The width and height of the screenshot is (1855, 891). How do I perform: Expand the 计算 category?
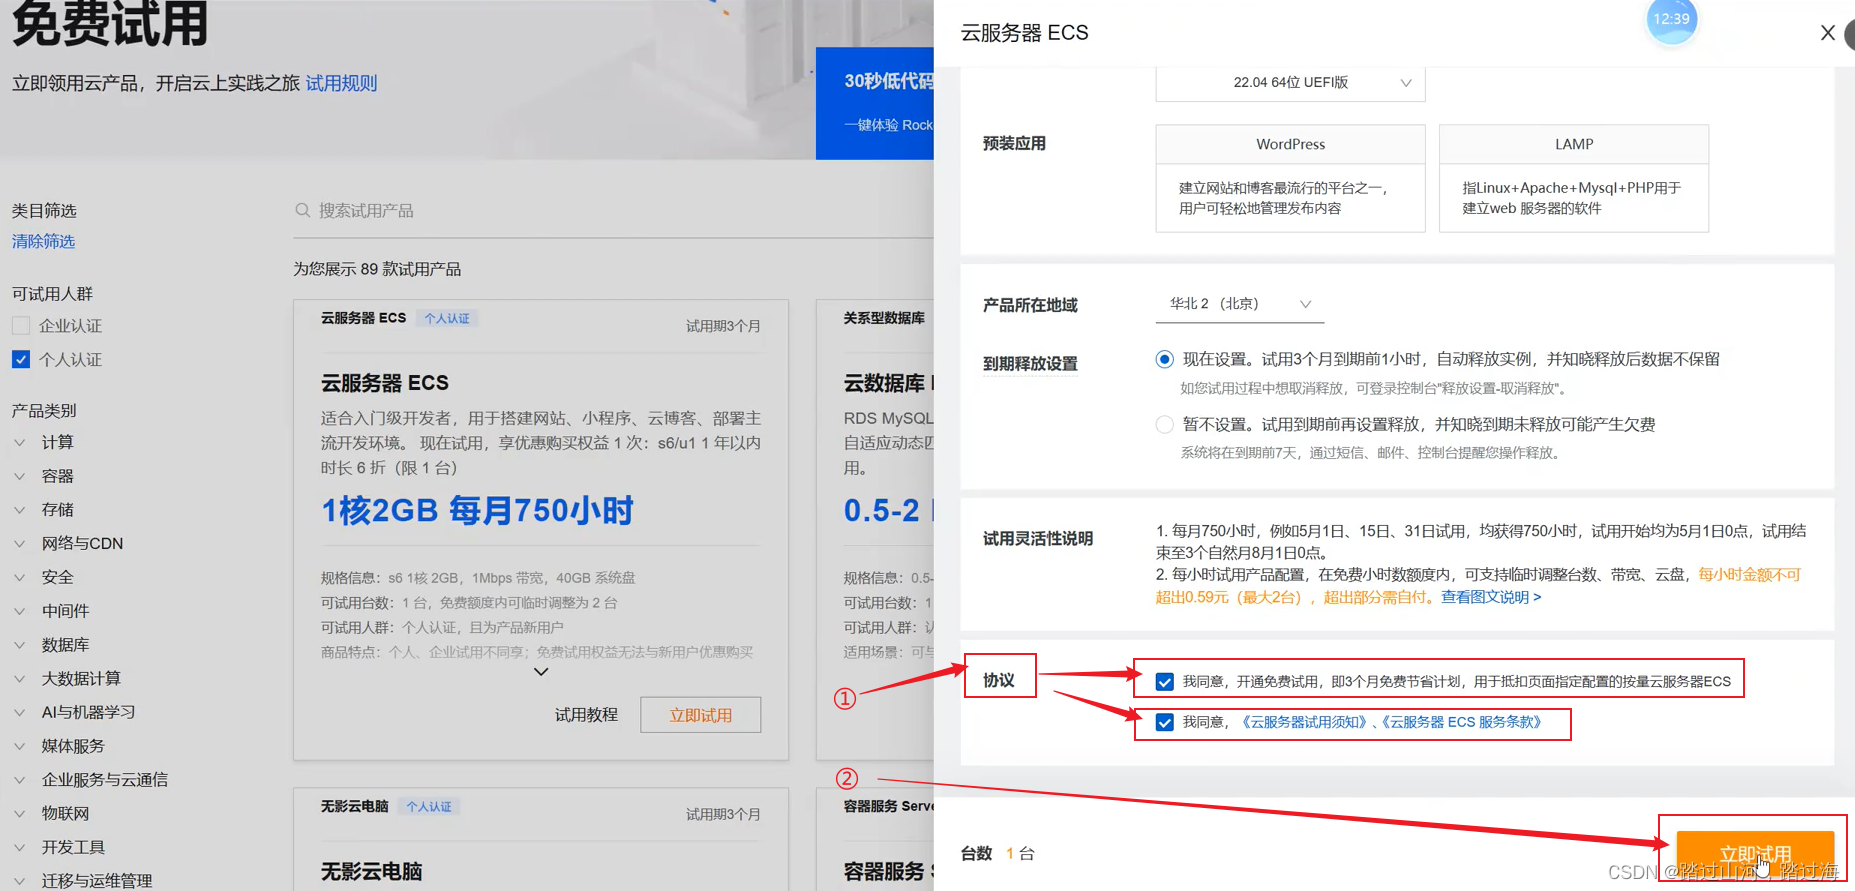[x=20, y=442]
